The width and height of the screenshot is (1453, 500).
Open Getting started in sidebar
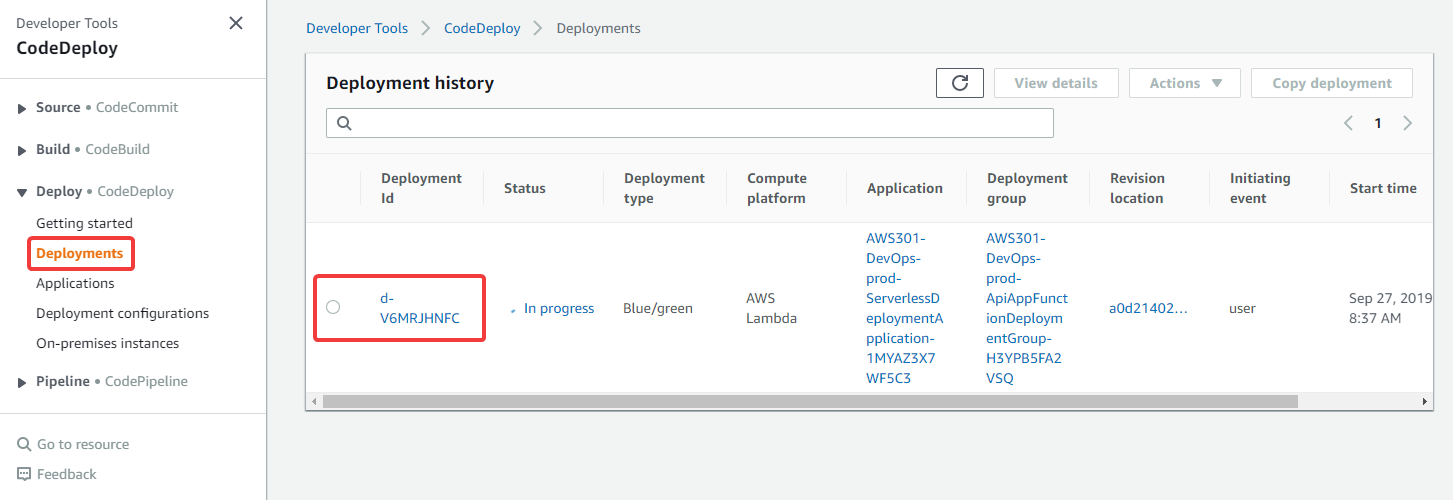pyautogui.click(x=84, y=223)
